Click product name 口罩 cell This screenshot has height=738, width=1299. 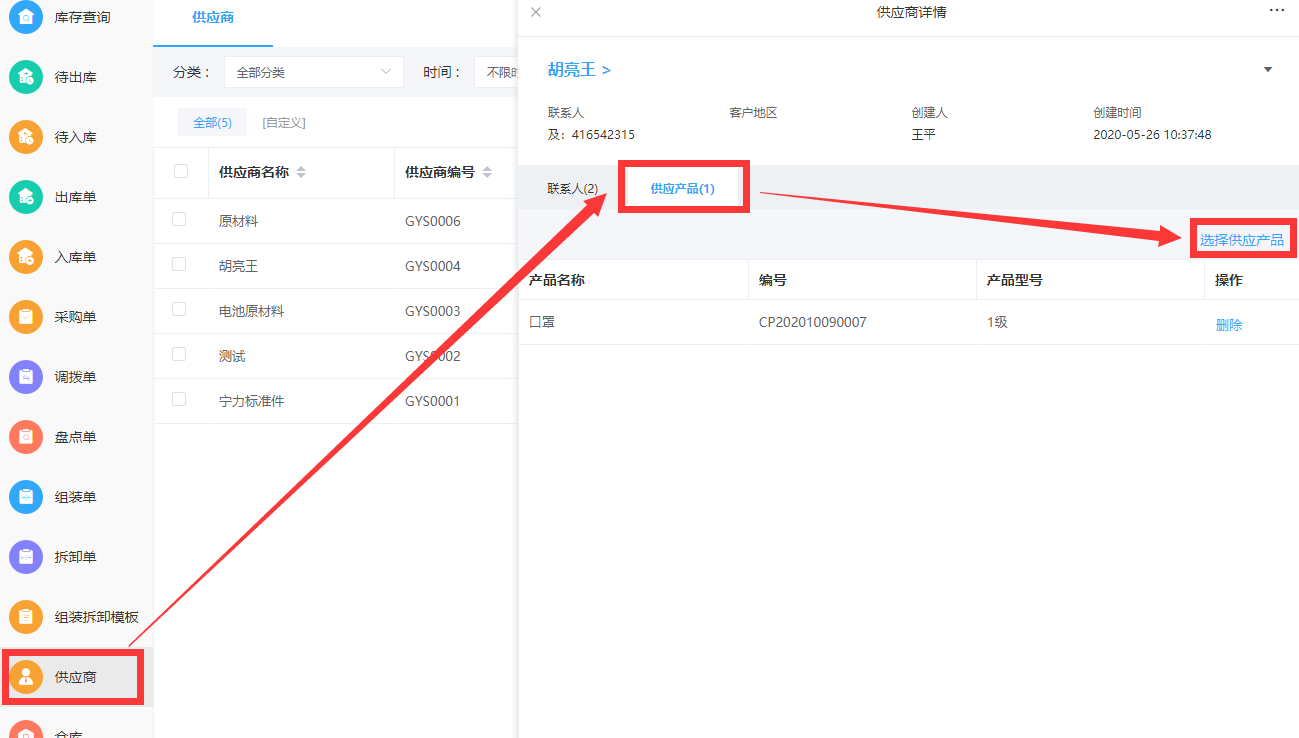(542, 323)
